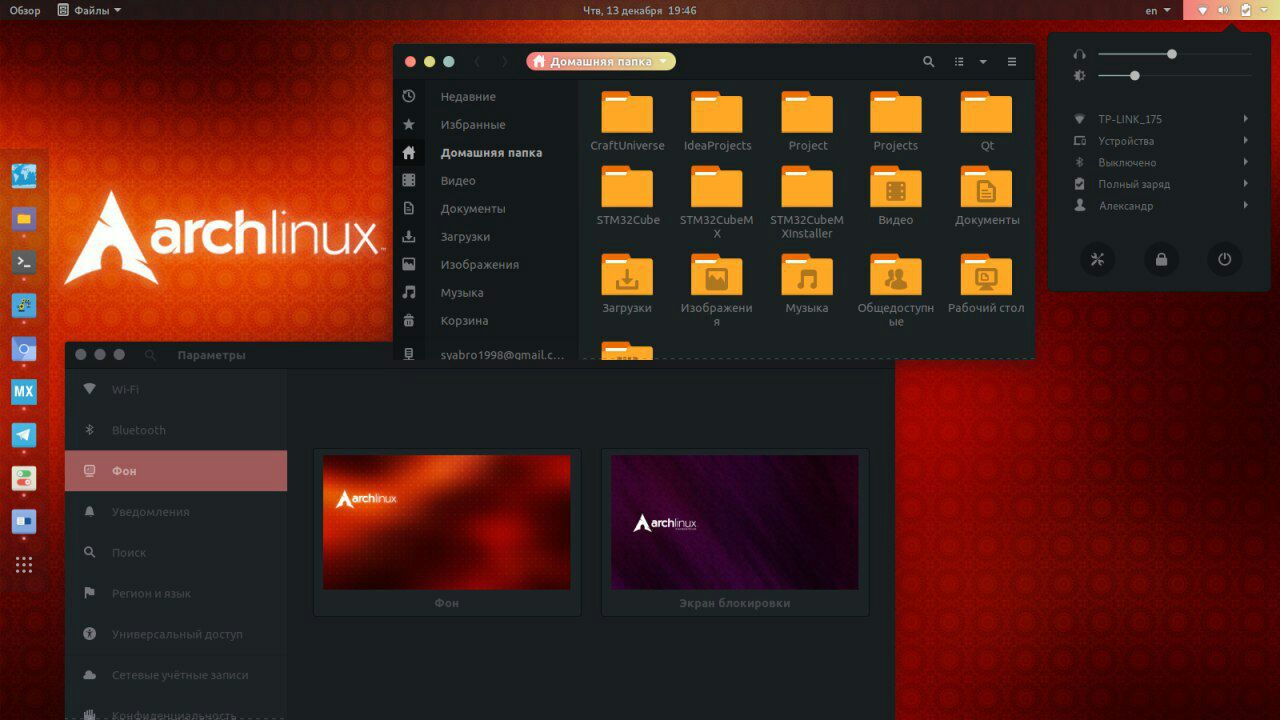Open the Project folder

(807, 122)
